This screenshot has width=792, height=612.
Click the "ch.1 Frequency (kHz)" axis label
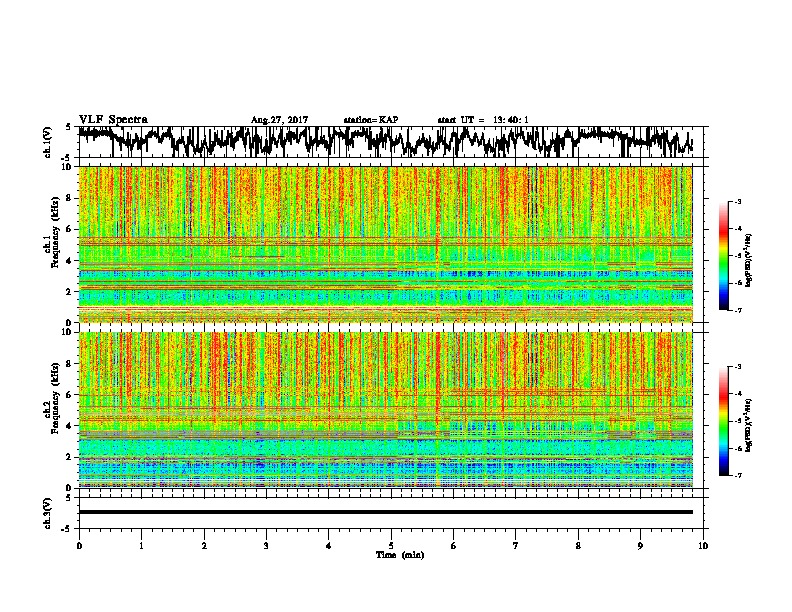[50, 232]
